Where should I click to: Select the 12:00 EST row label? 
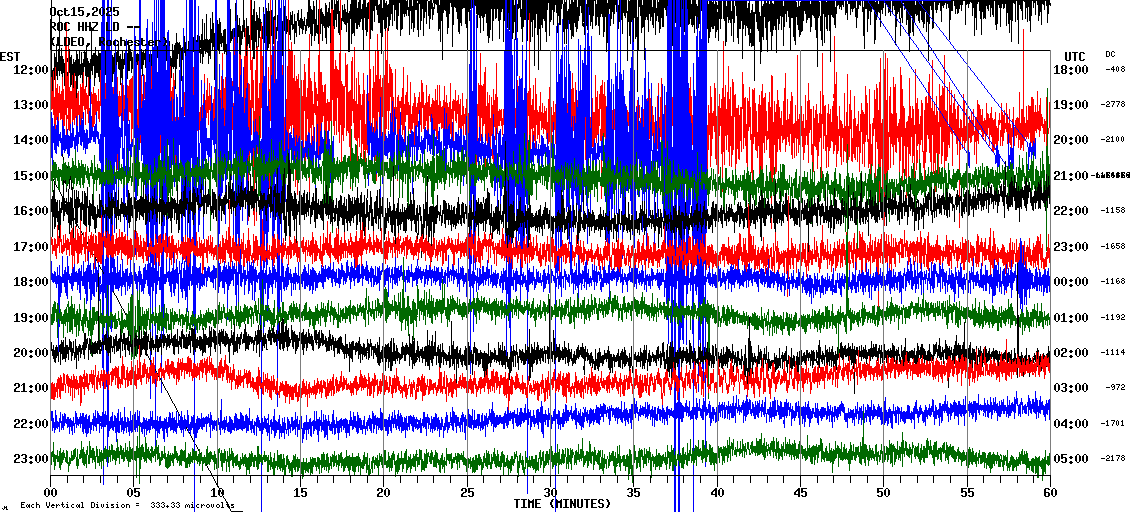point(32,70)
